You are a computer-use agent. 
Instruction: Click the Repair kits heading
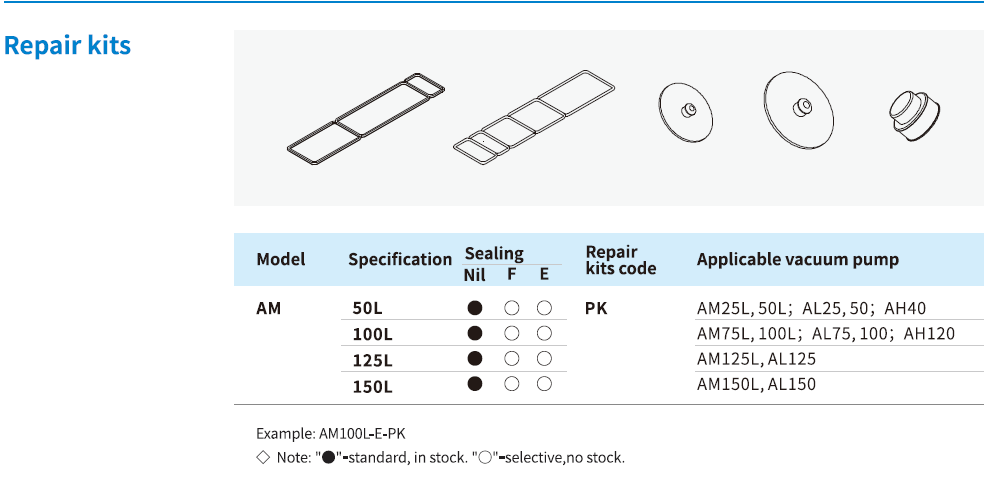(67, 46)
